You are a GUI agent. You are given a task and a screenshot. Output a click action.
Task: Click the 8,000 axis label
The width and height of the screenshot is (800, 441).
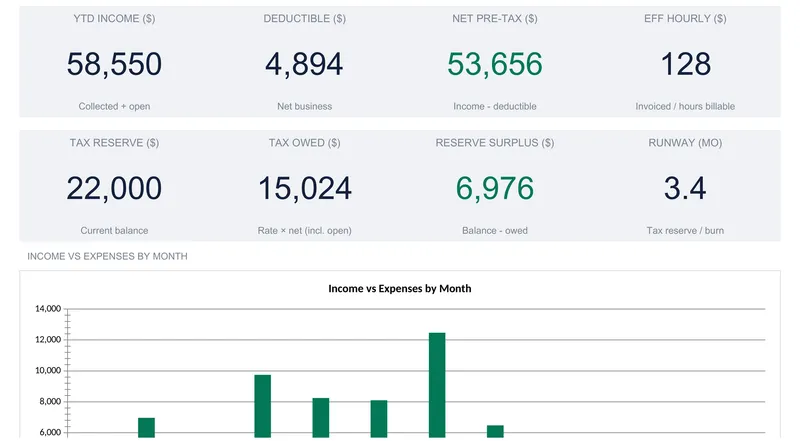pos(50,402)
